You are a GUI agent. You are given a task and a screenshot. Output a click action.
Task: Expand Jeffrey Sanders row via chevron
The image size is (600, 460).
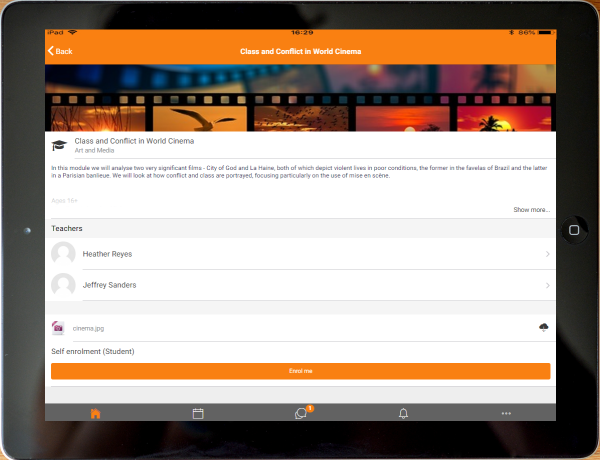tap(547, 286)
